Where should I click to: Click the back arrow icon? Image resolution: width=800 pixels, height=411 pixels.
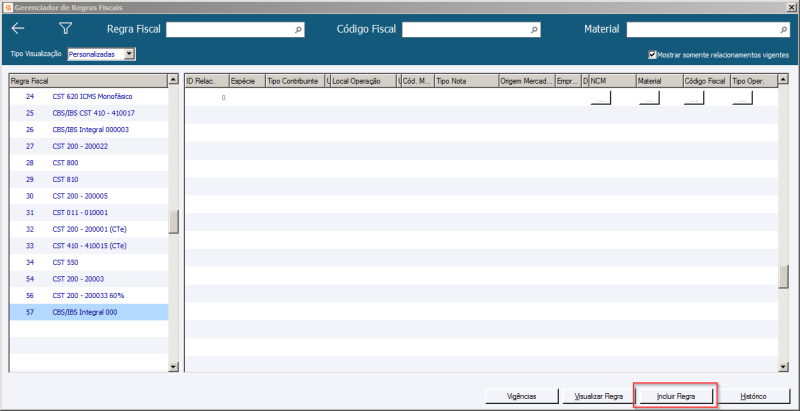(18, 29)
